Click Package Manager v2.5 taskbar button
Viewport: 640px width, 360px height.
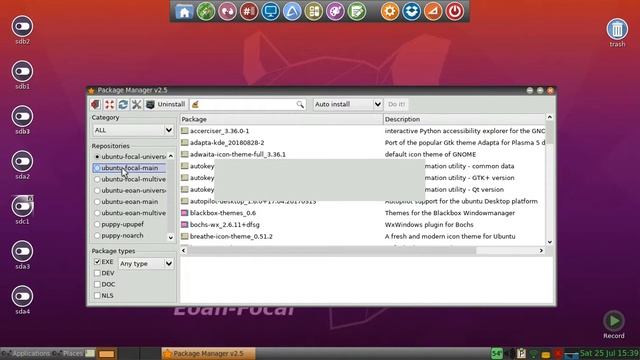point(209,353)
